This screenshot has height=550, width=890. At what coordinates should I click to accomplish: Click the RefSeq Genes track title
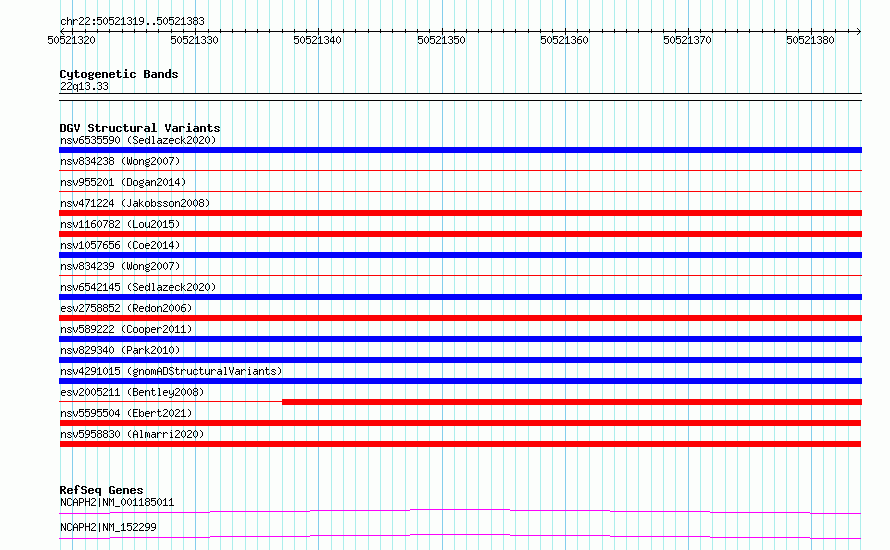coord(101,490)
